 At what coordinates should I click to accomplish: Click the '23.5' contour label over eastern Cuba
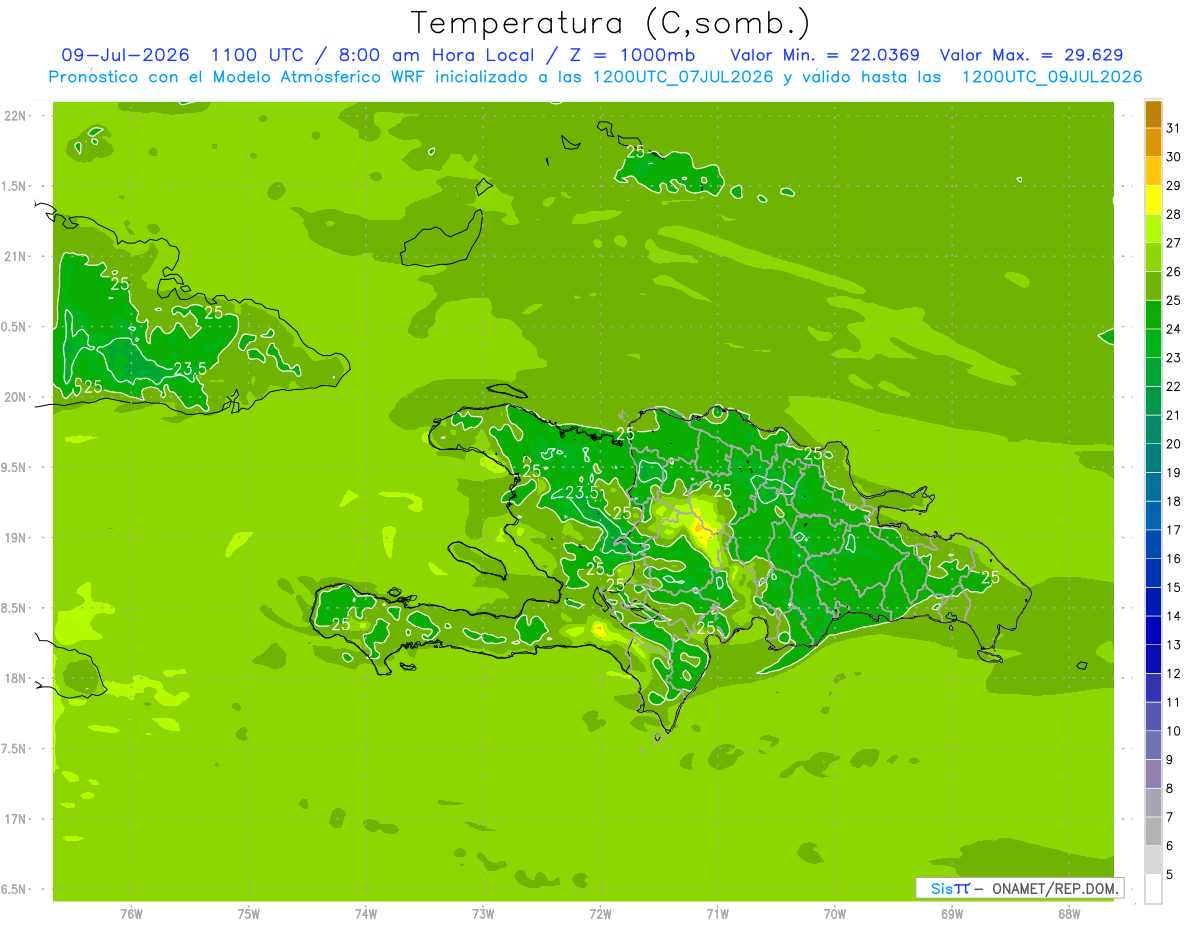[190, 369]
